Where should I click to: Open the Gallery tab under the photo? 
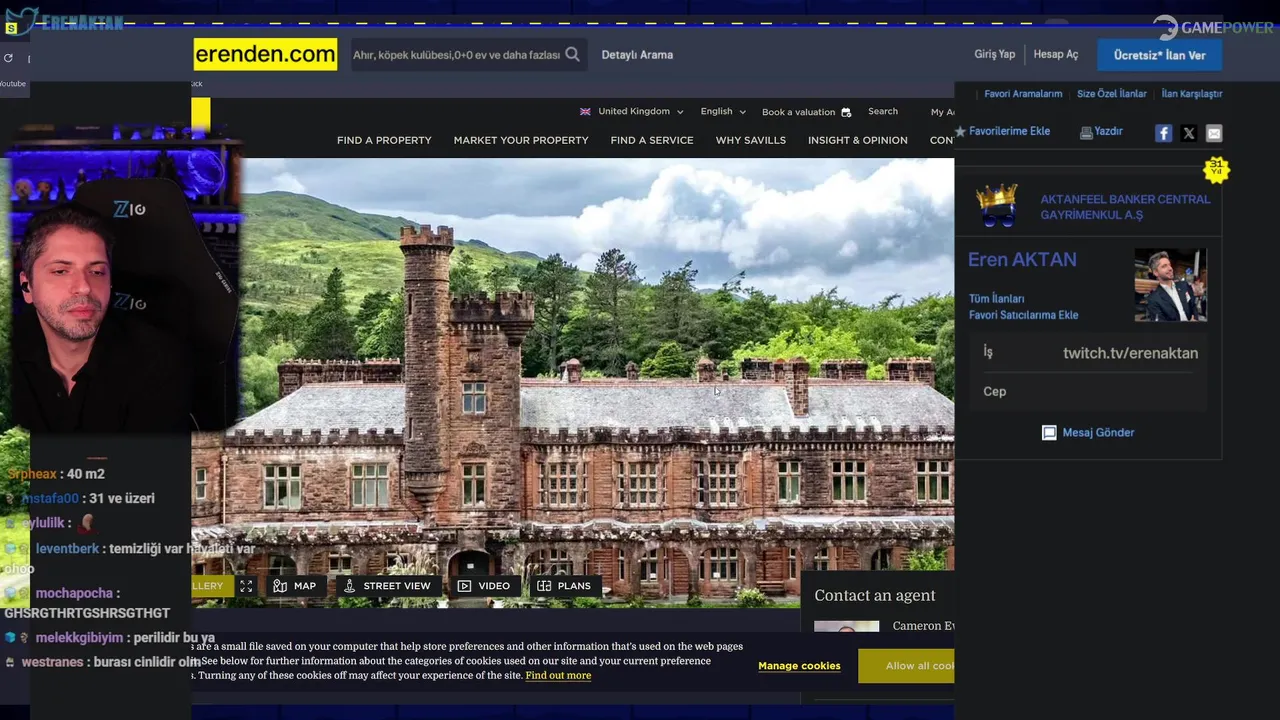[x=212, y=586]
